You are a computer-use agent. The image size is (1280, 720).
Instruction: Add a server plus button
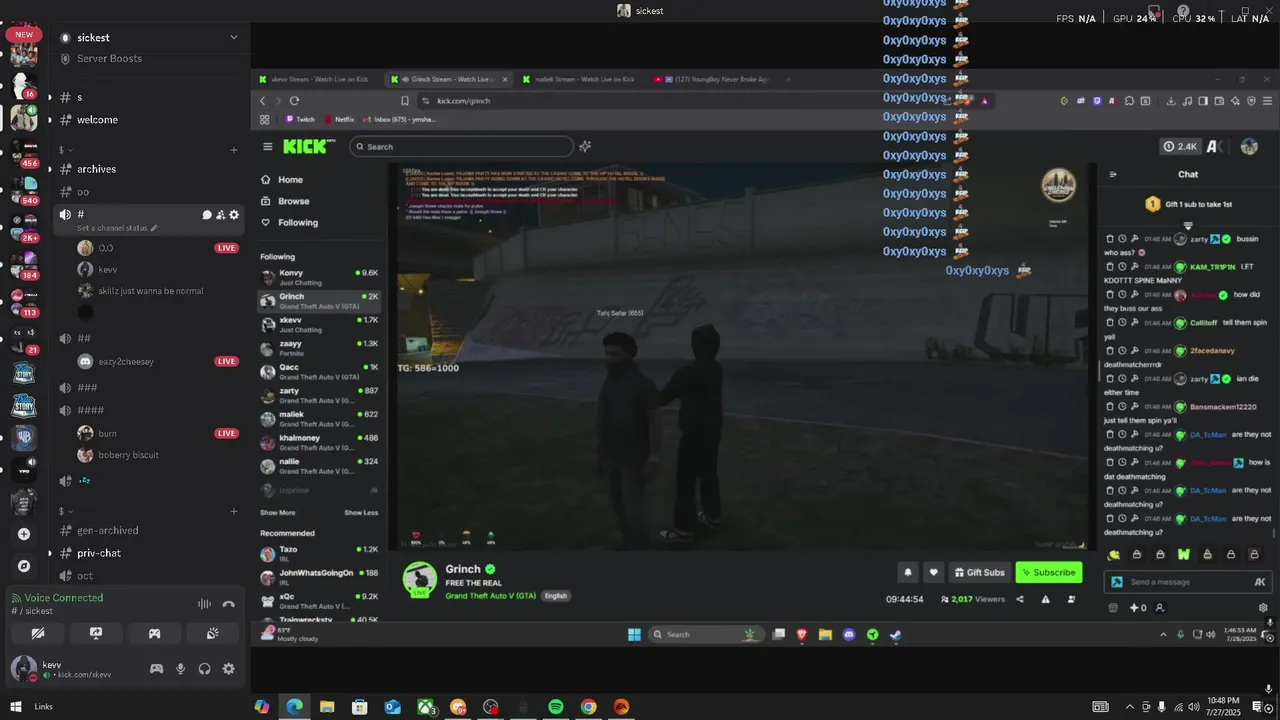(24, 534)
